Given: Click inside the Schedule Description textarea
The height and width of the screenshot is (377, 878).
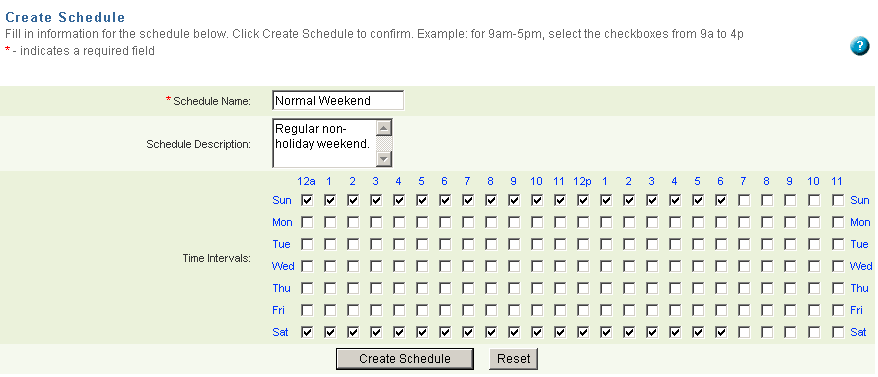Looking at the screenshot, I should coord(325,143).
